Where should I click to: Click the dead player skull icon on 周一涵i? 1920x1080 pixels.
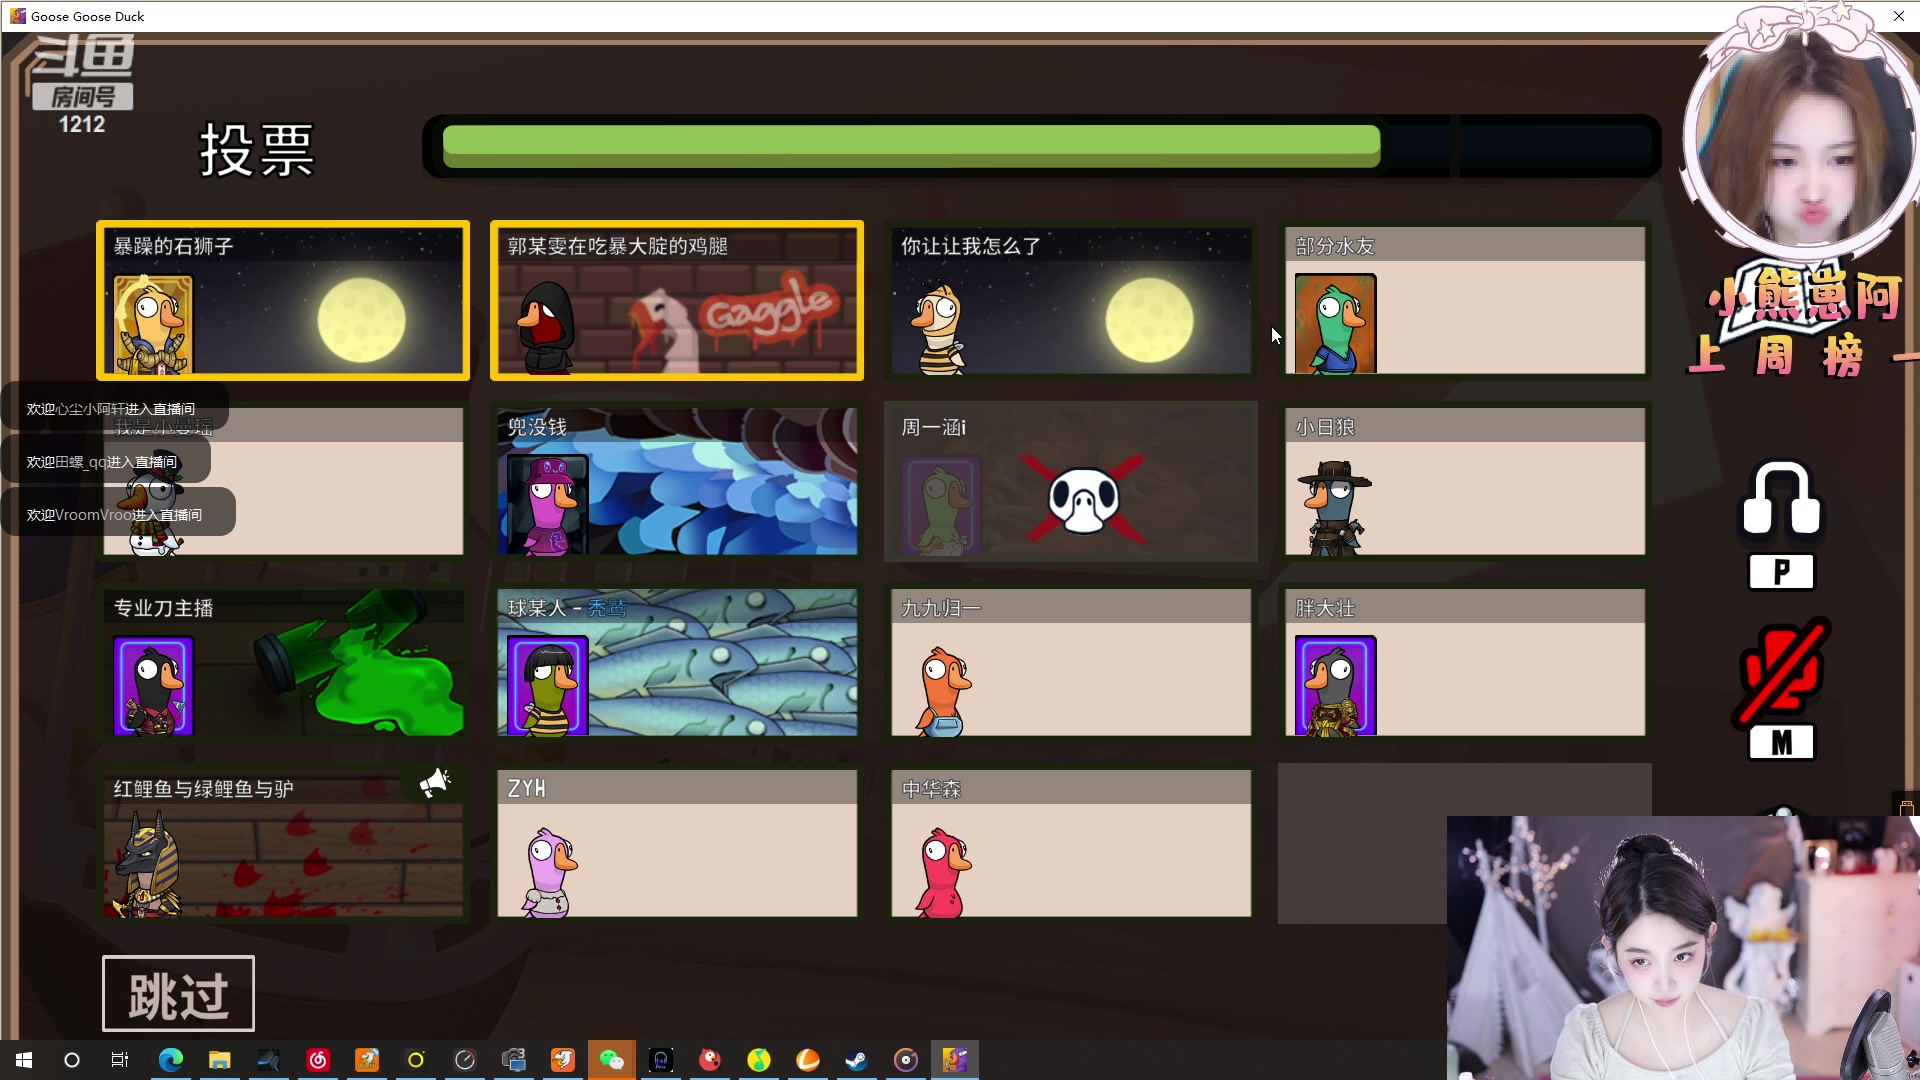click(x=1084, y=497)
